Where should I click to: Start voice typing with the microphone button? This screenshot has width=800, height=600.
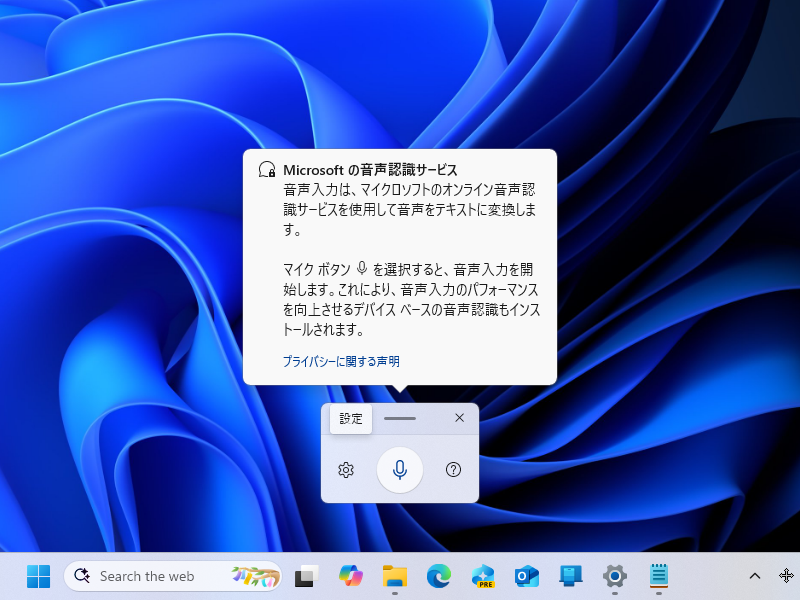pyautogui.click(x=400, y=470)
